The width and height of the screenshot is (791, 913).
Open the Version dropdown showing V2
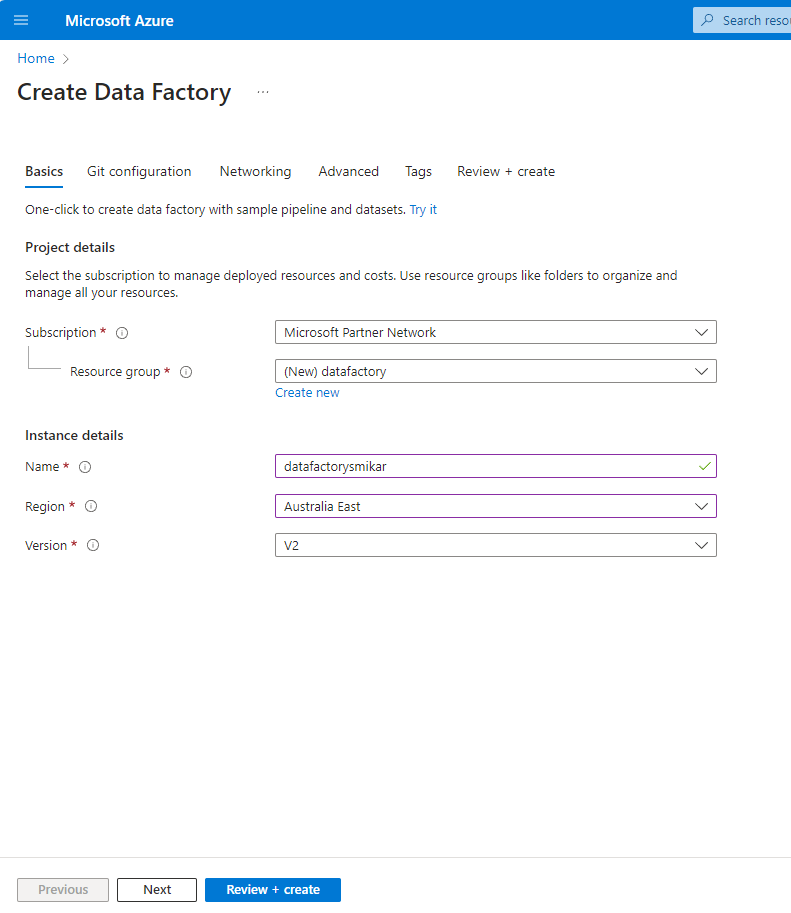point(496,546)
